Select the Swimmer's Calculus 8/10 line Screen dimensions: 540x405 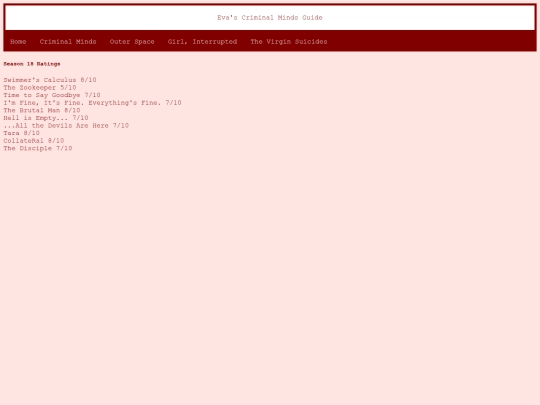50,80
